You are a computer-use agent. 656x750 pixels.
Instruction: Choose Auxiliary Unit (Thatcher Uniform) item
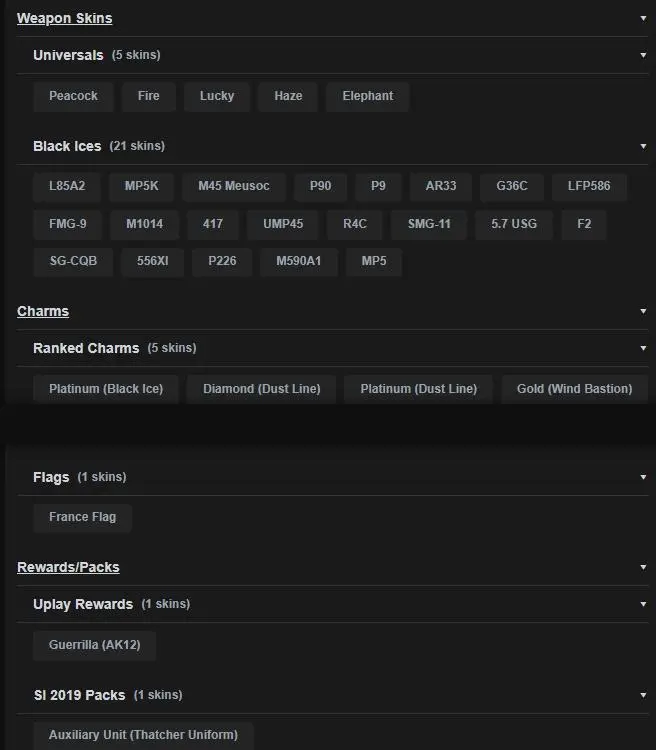coord(143,735)
